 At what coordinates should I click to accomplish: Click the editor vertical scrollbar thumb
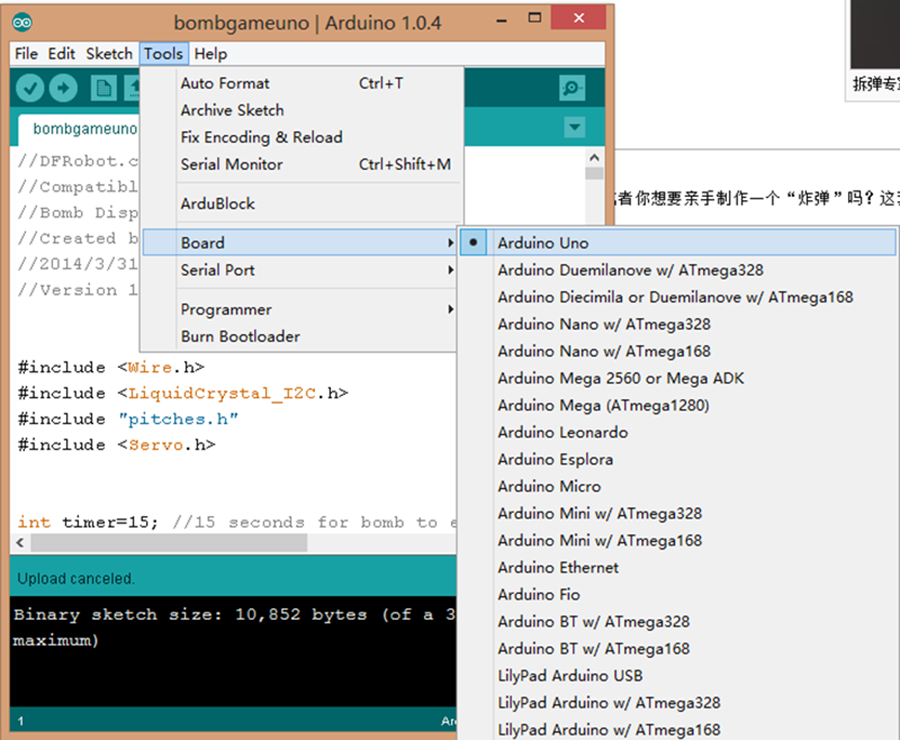click(594, 173)
